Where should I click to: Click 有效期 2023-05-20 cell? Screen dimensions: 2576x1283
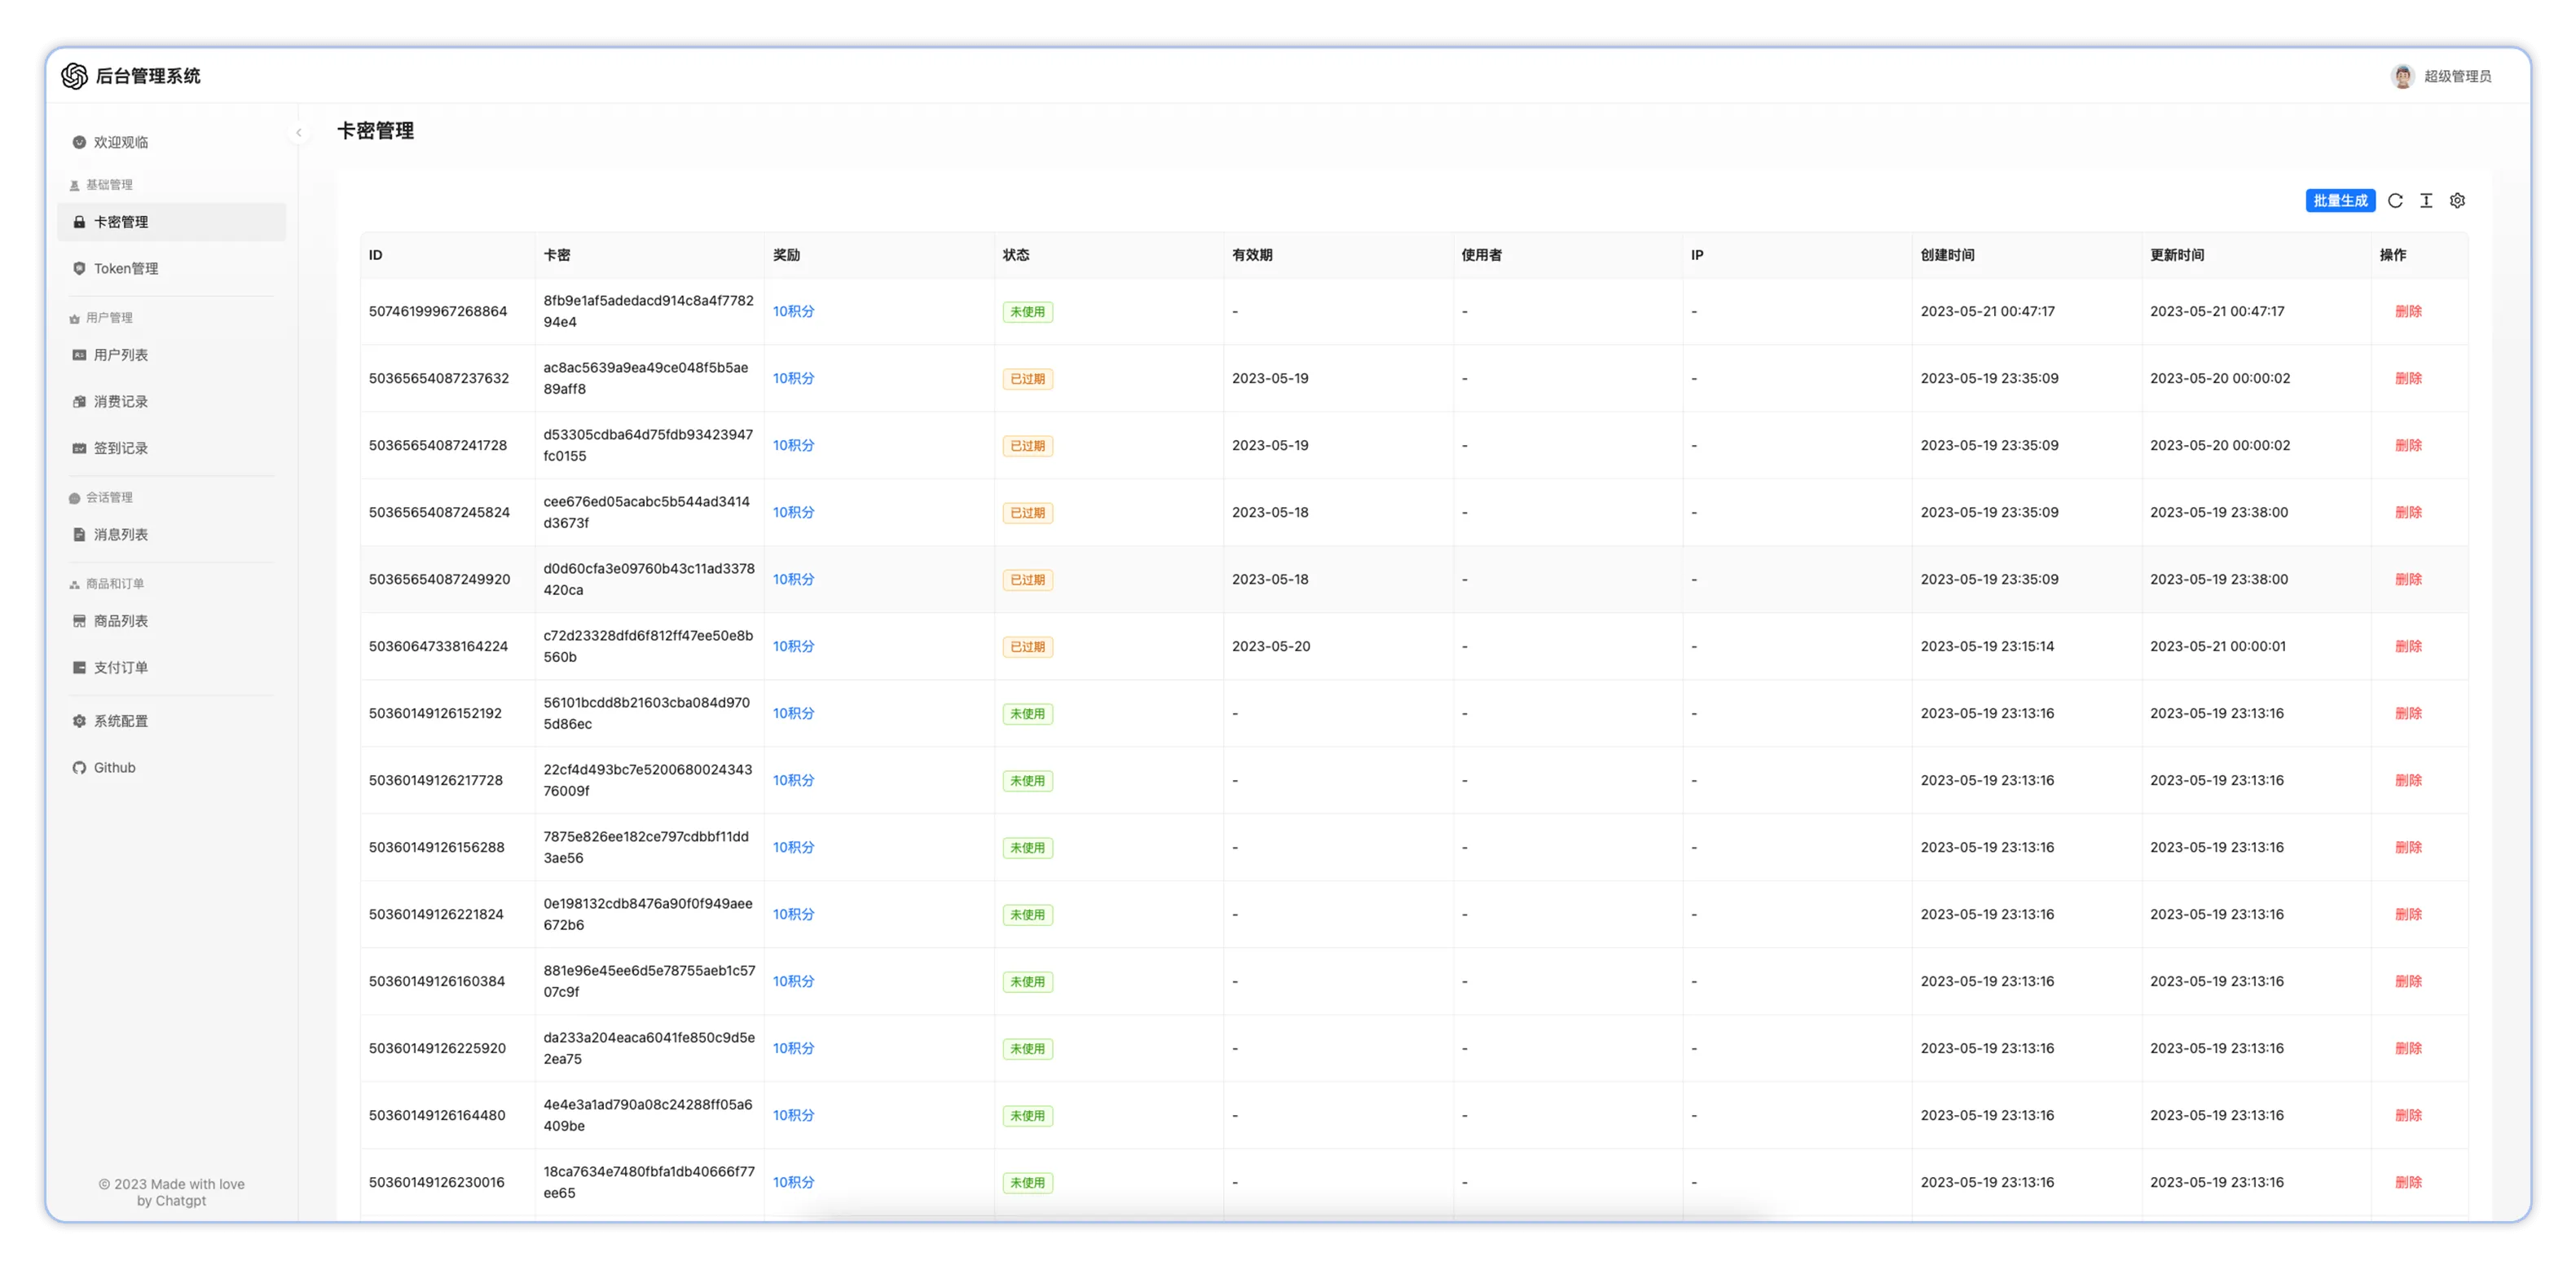click(1270, 646)
